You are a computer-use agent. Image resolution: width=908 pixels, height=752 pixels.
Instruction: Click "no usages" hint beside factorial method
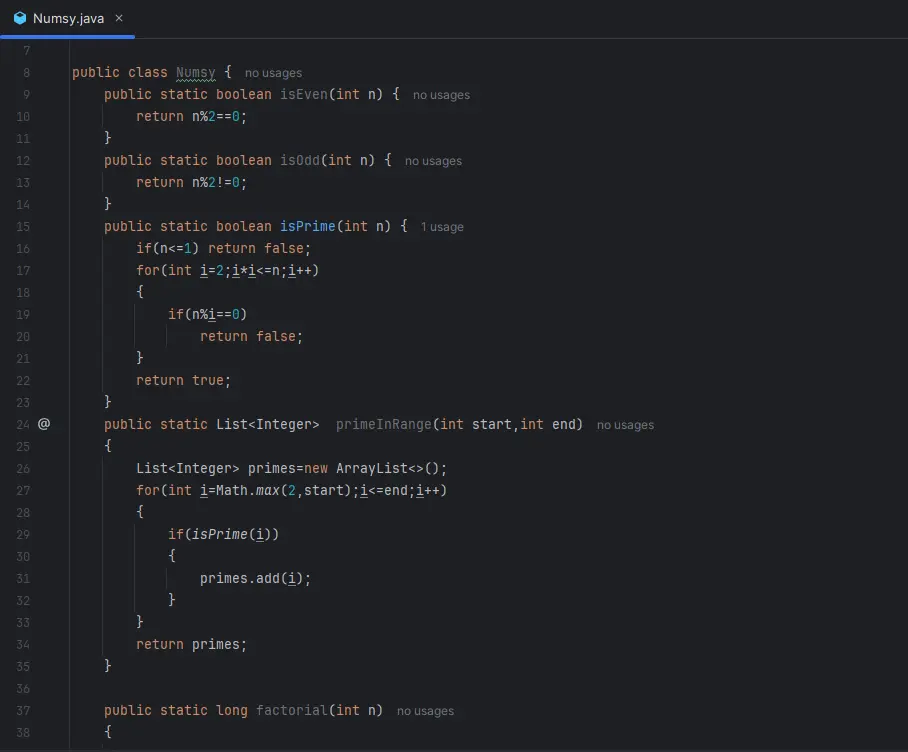tap(425, 711)
